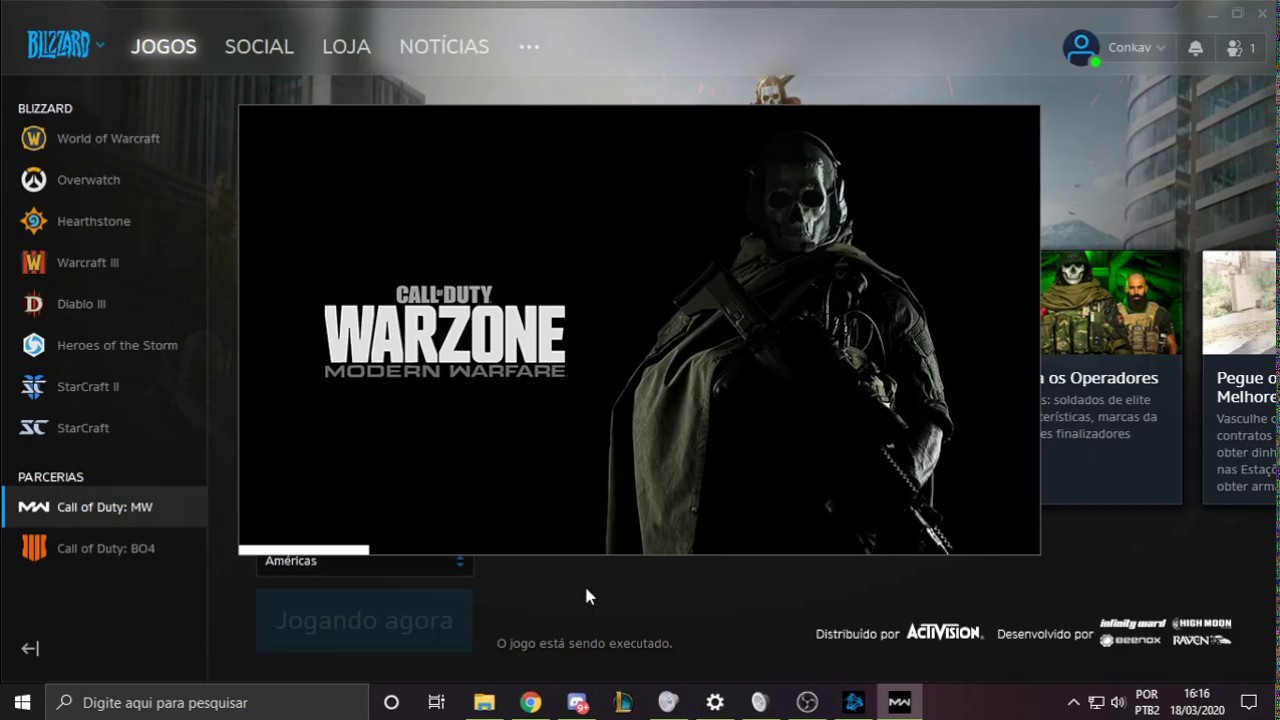Click the Conkav profile avatar
1280x720 pixels.
tap(1080, 48)
